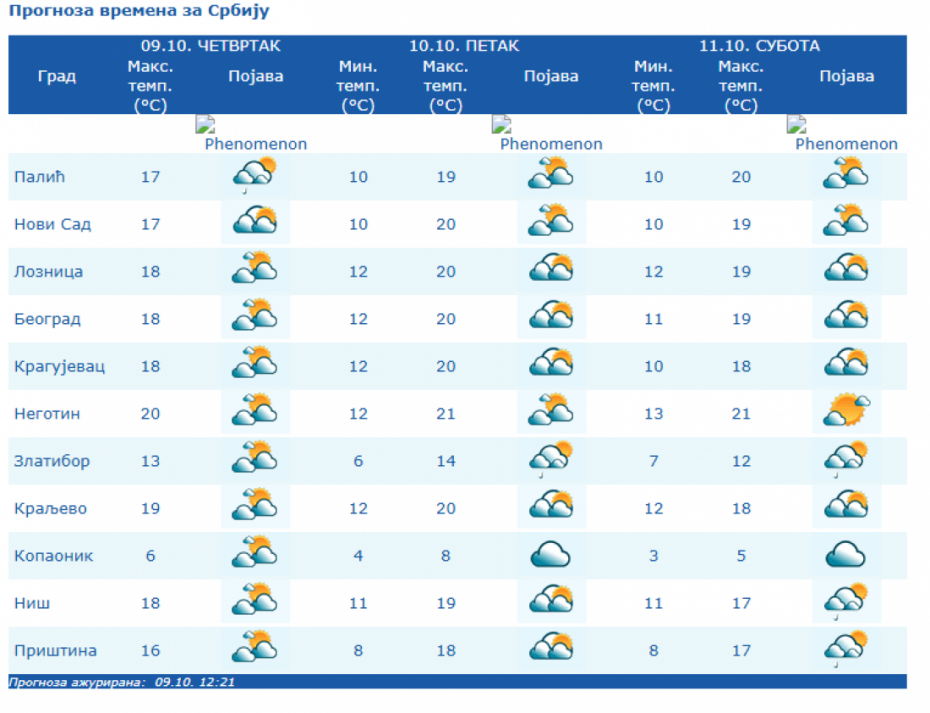Click the Крагујевац city name
930x713 pixels.
click(x=59, y=367)
